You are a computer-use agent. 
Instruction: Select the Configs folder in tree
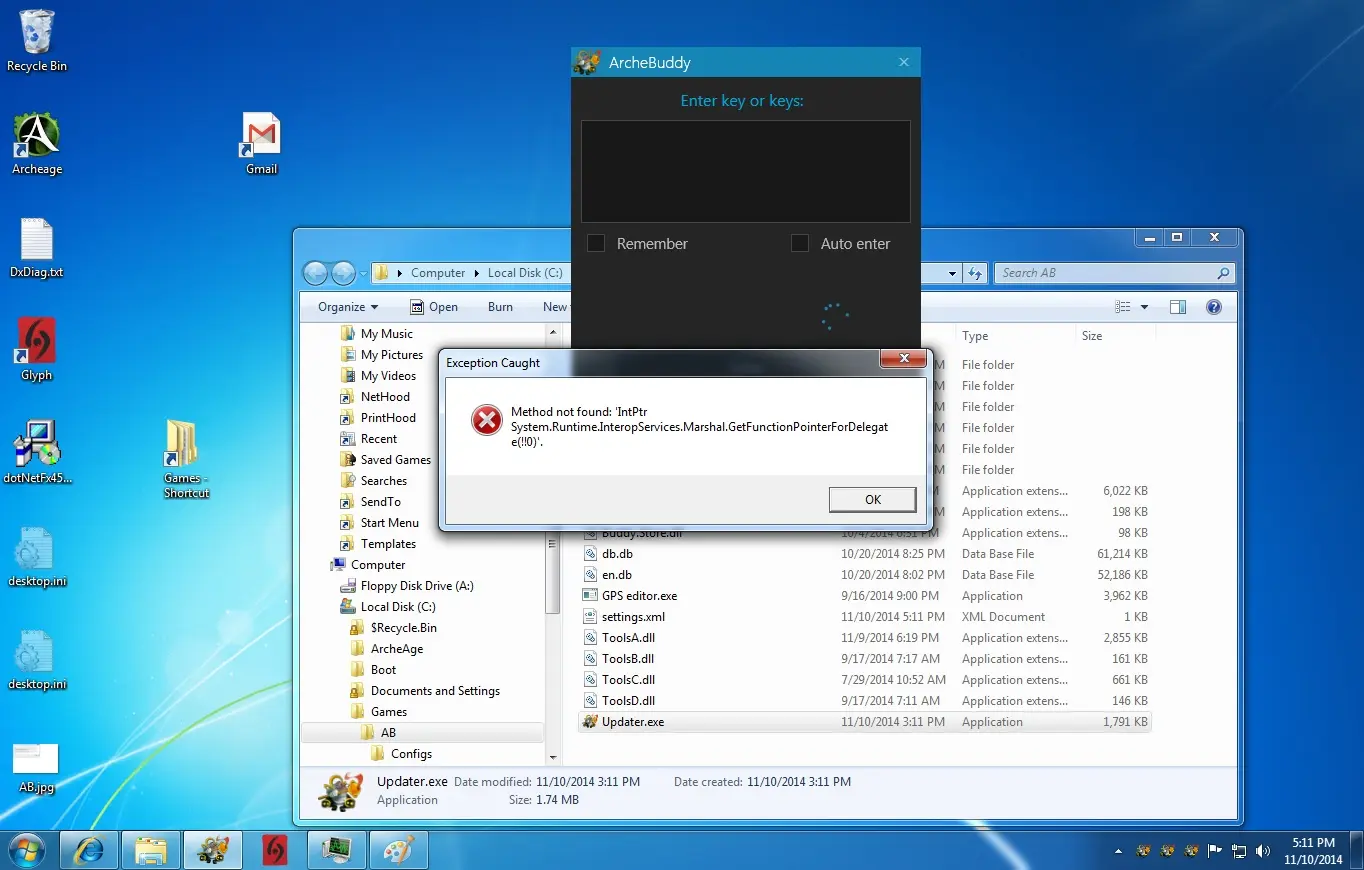411,754
